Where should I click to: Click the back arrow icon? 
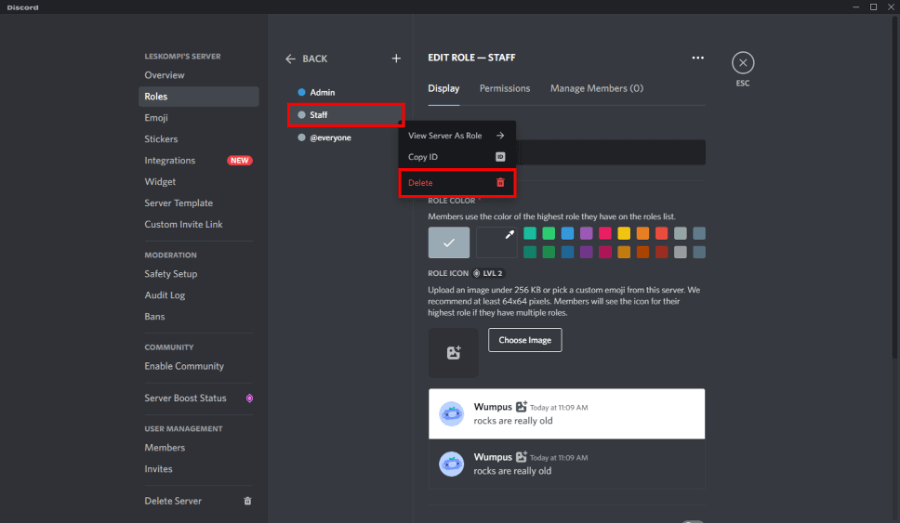(x=290, y=59)
